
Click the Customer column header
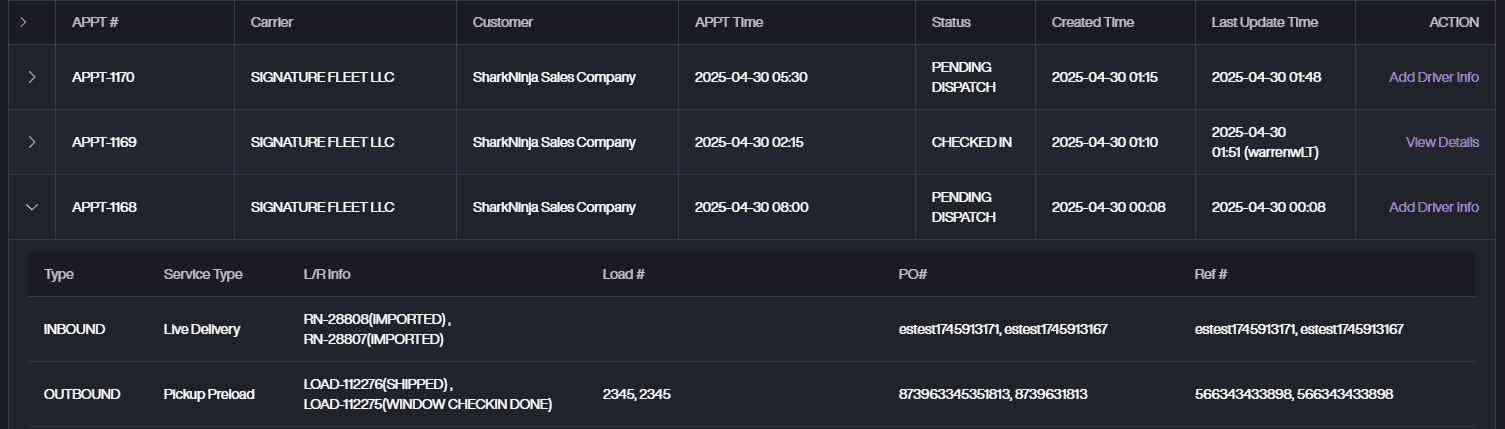point(503,22)
